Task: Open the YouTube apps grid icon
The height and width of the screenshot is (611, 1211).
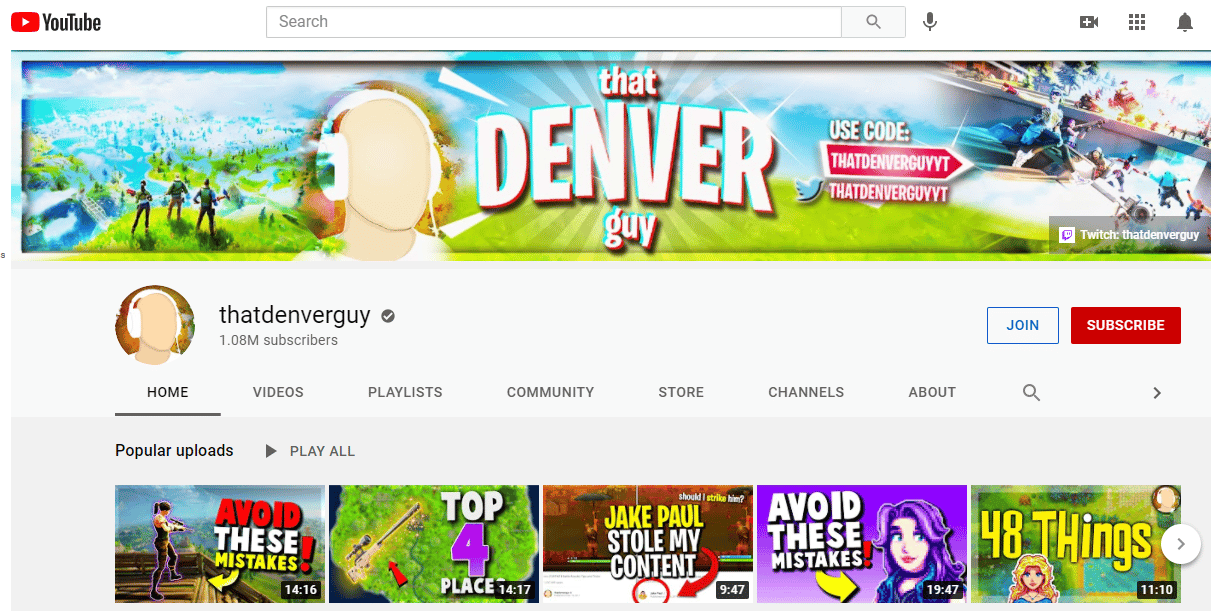Action: (1137, 22)
